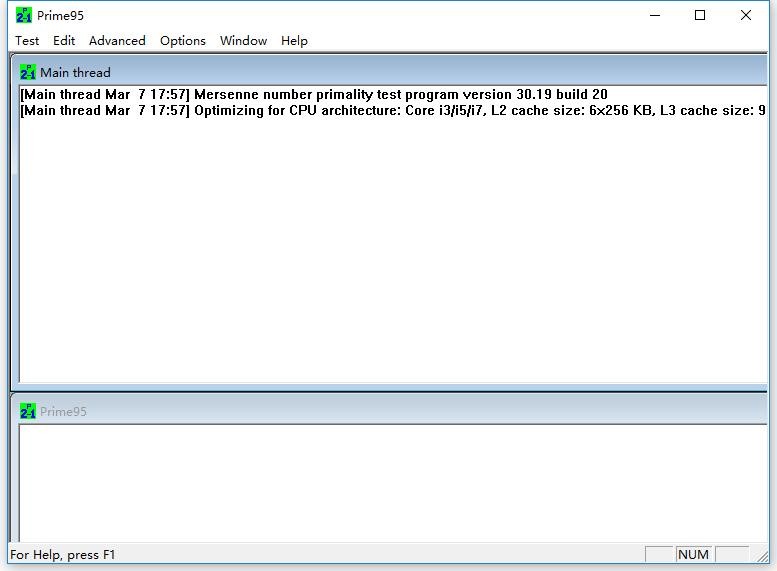Click the lower Prime95 child window icon
Image resolution: width=777 pixels, height=571 pixels.
coord(28,411)
